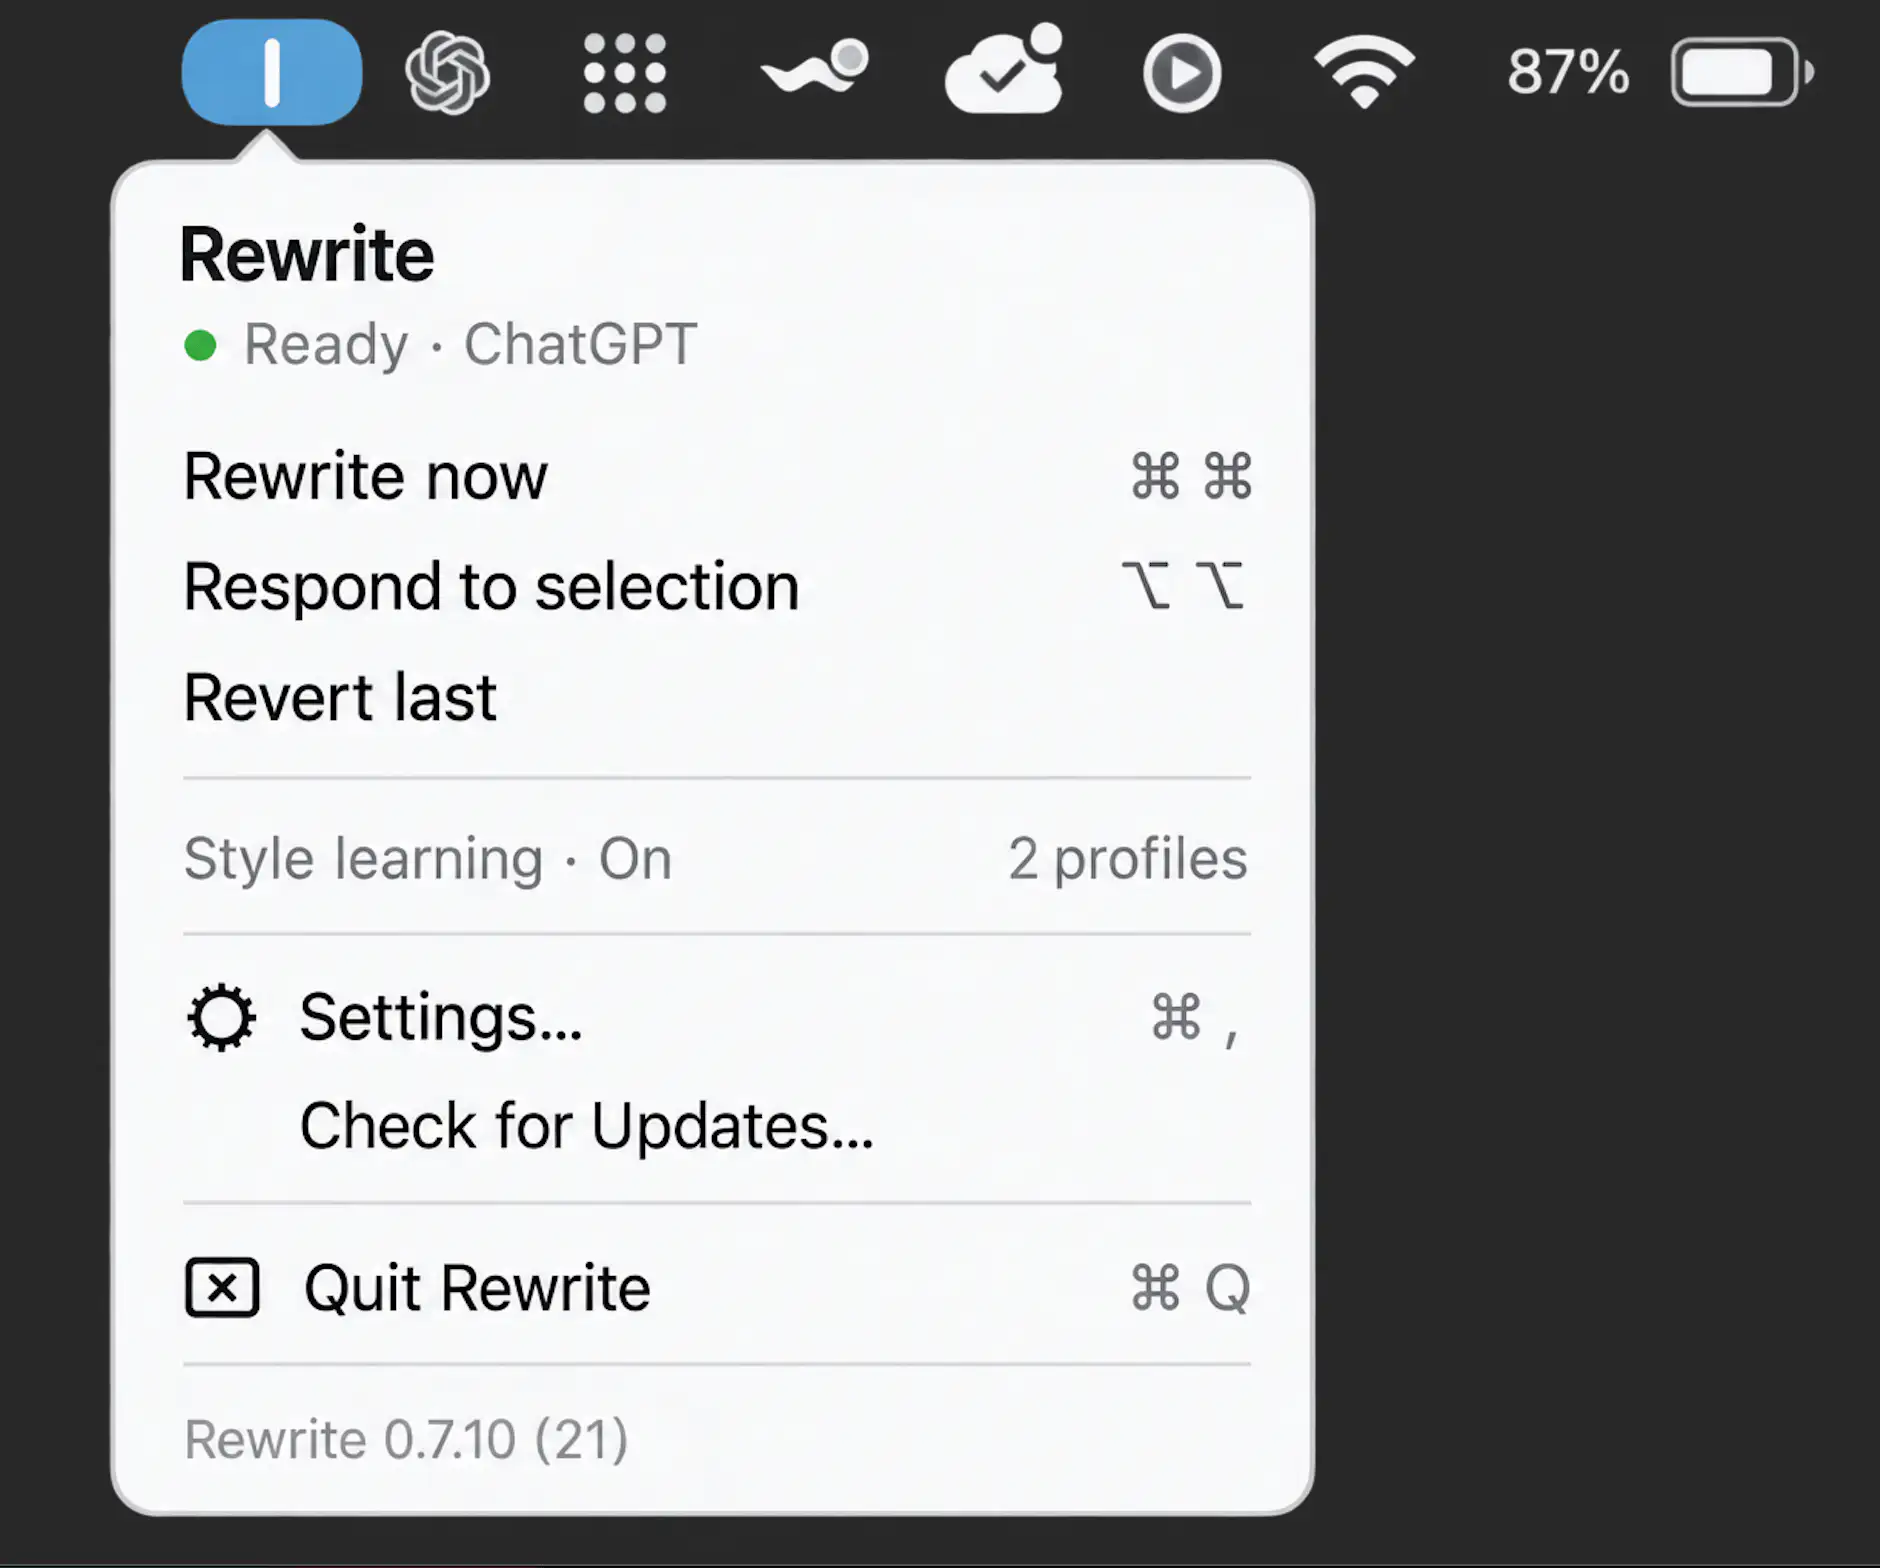This screenshot has height=1568, width=1880.
Task: Open the wave-with-dot menu bar icon
Action: (815, 68)
